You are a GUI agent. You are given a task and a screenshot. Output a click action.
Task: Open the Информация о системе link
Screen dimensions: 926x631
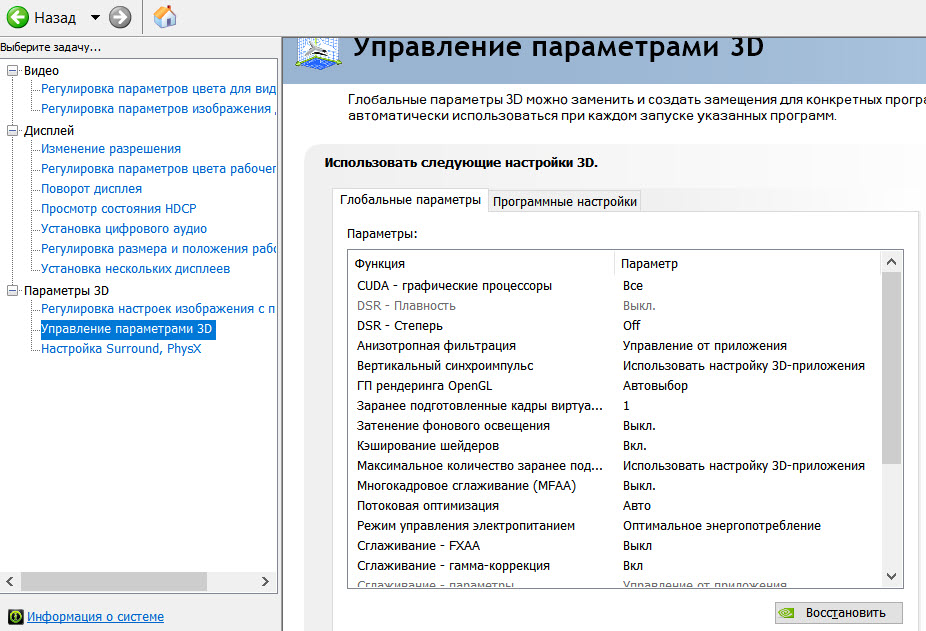pos(96,617)
